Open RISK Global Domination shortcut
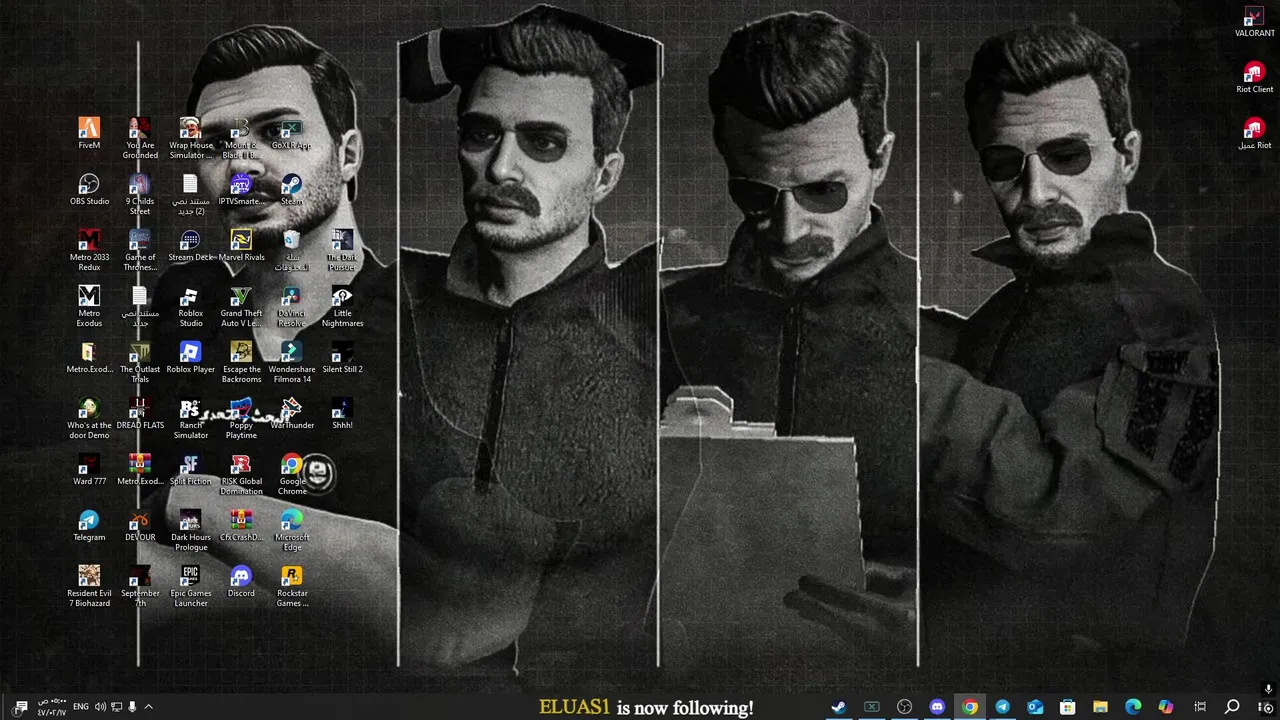 pyautogui.click(x=241, y=475)
